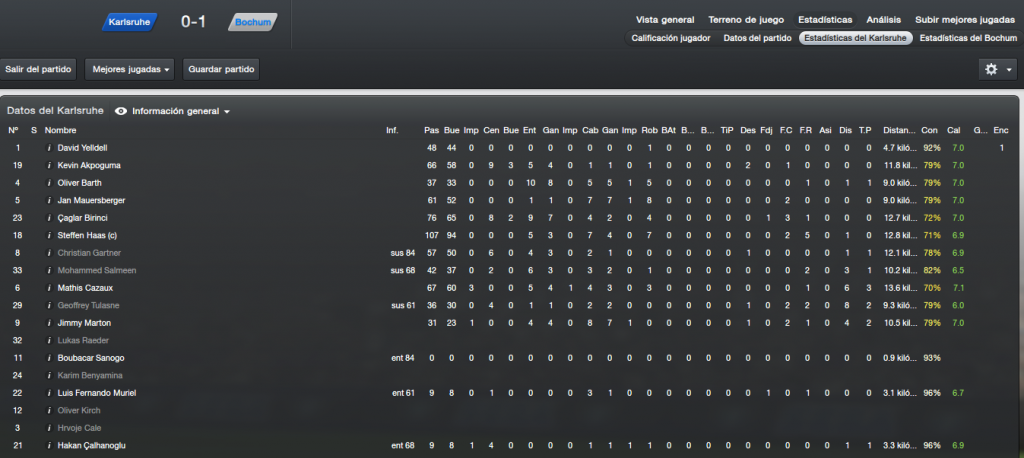
Task: Switch to Estadísticas del Bochum tab
Action: click(x=968, y=38)
